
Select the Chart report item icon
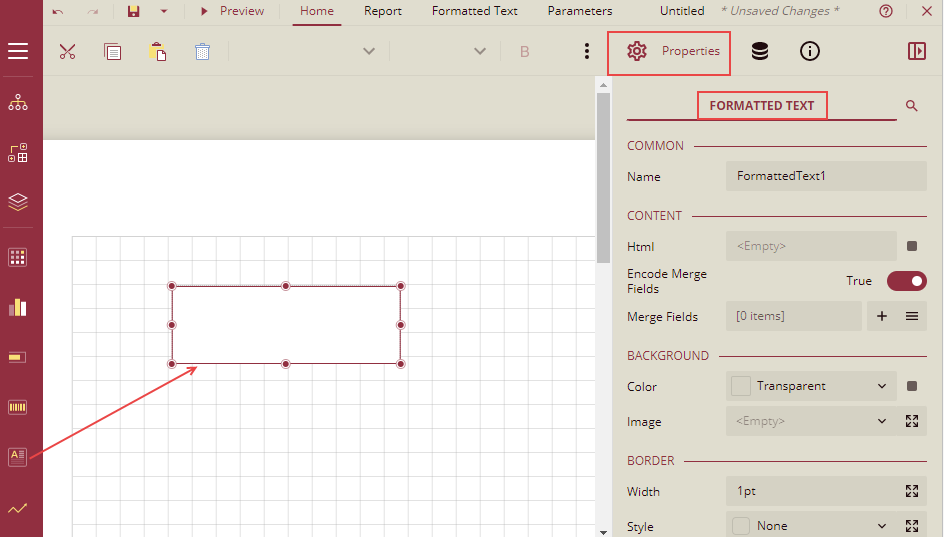tap(18, 308)
